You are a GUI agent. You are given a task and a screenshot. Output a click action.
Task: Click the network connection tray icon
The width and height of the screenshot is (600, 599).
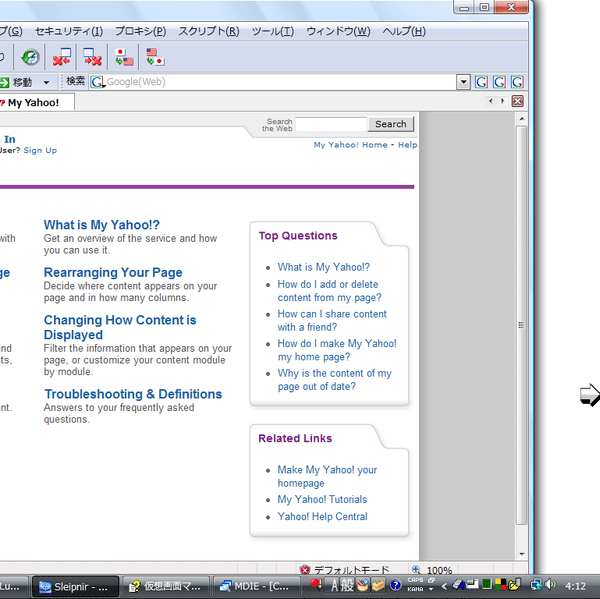[536, 584]
